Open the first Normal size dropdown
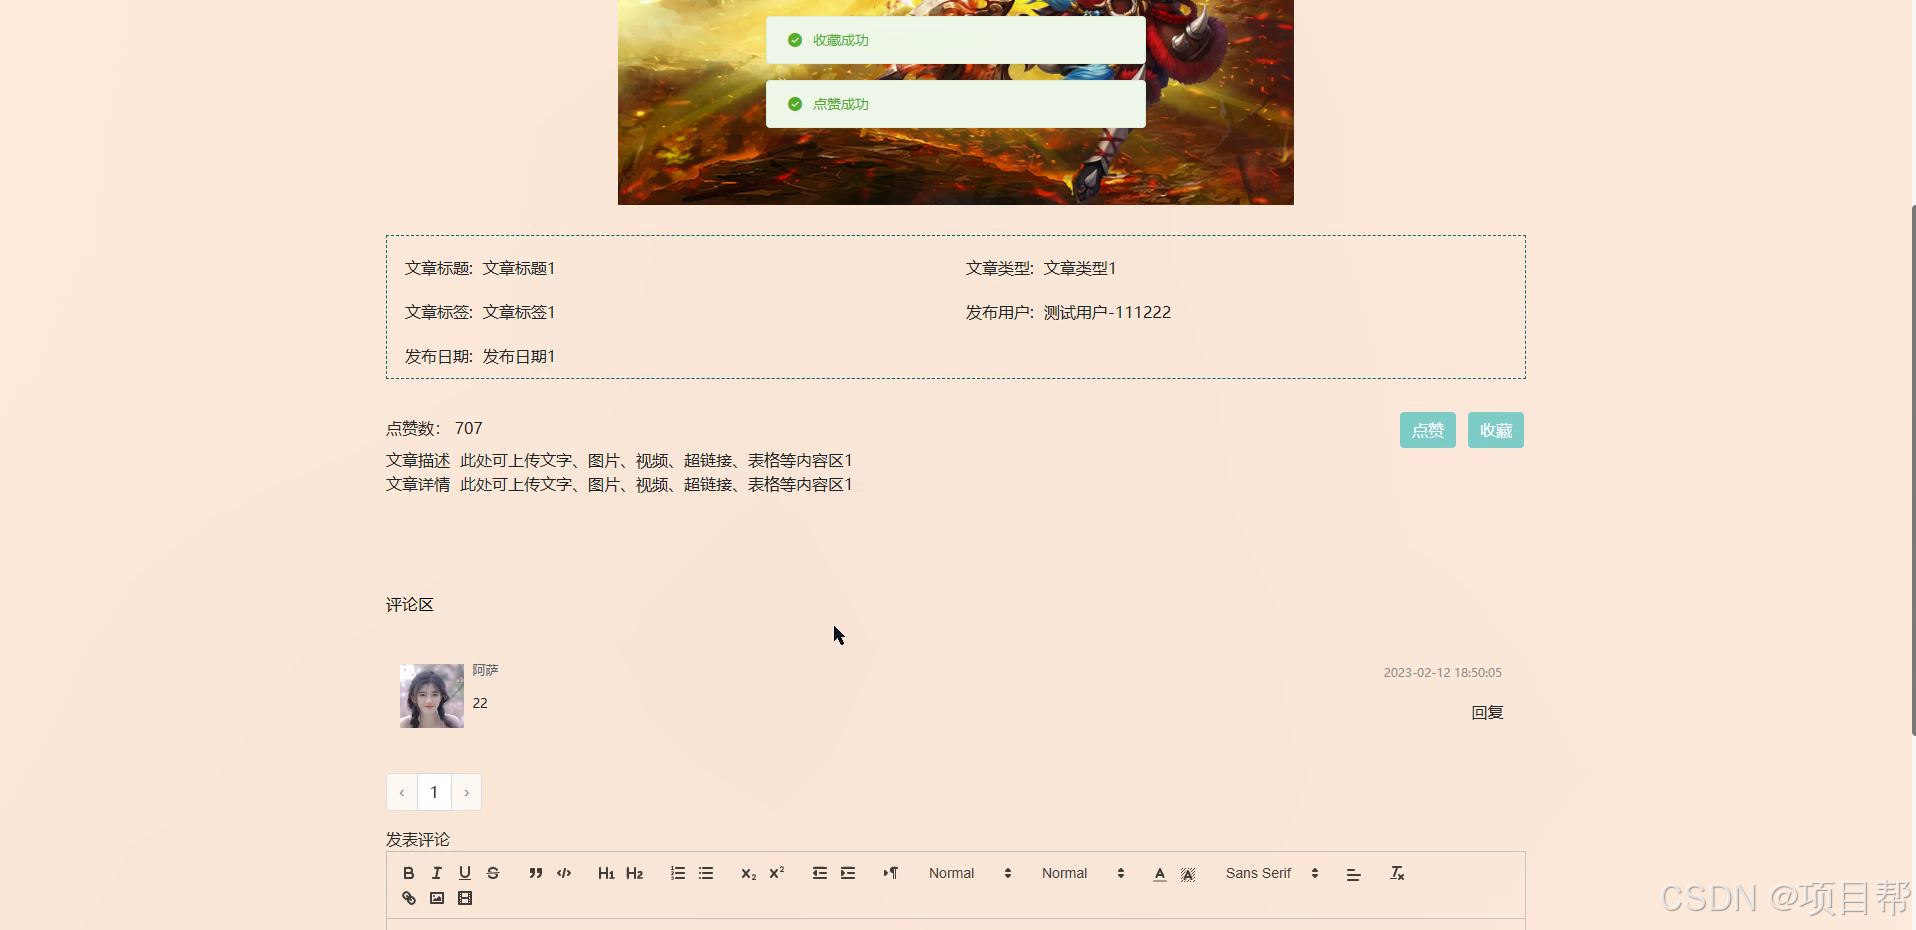1916x930 pixels. (x=970, y=873)
